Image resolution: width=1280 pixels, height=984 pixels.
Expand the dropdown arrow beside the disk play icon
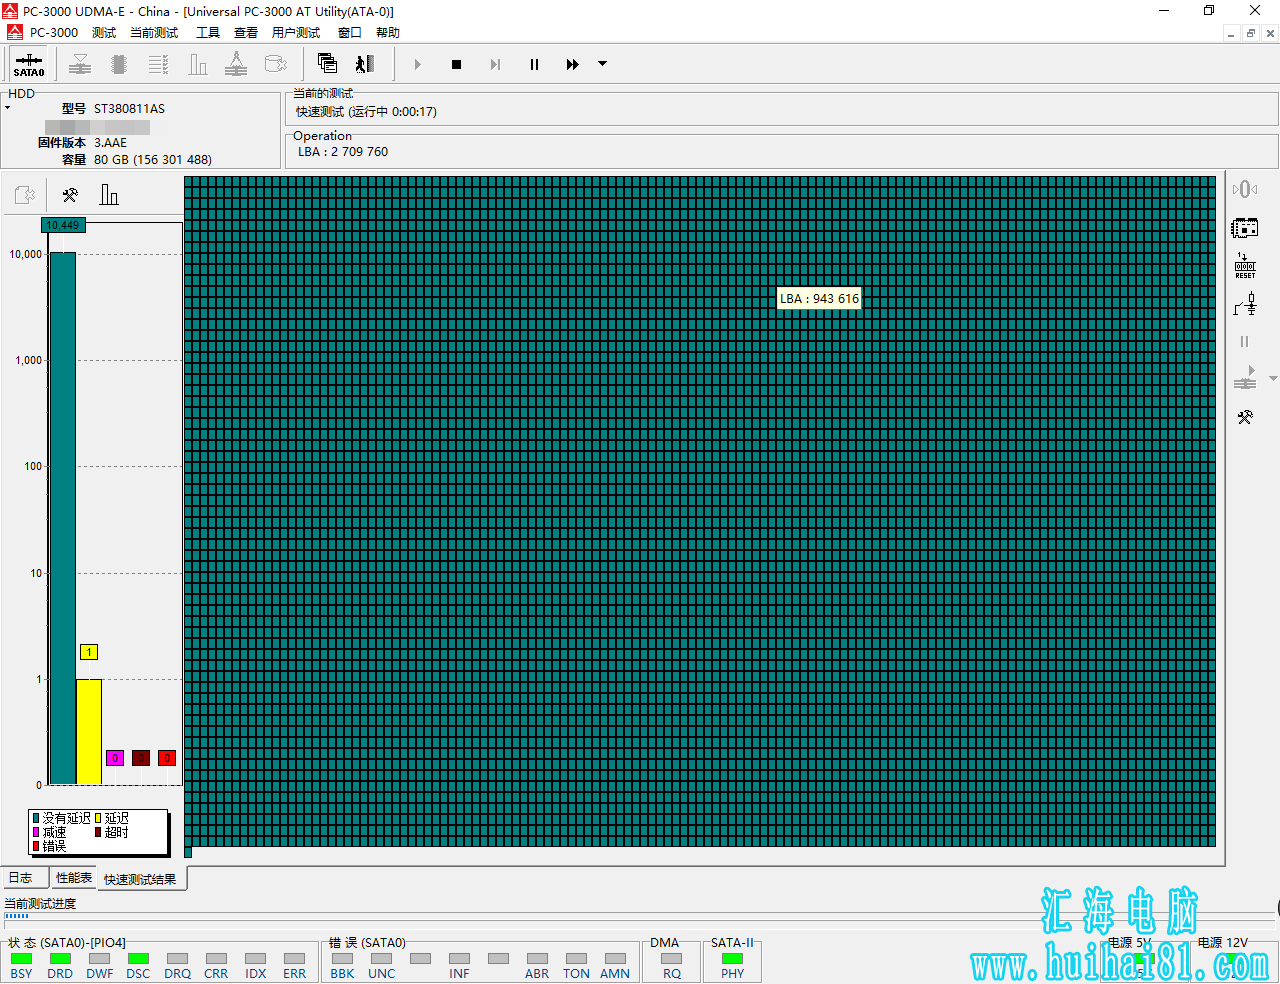coord(1273,378)
